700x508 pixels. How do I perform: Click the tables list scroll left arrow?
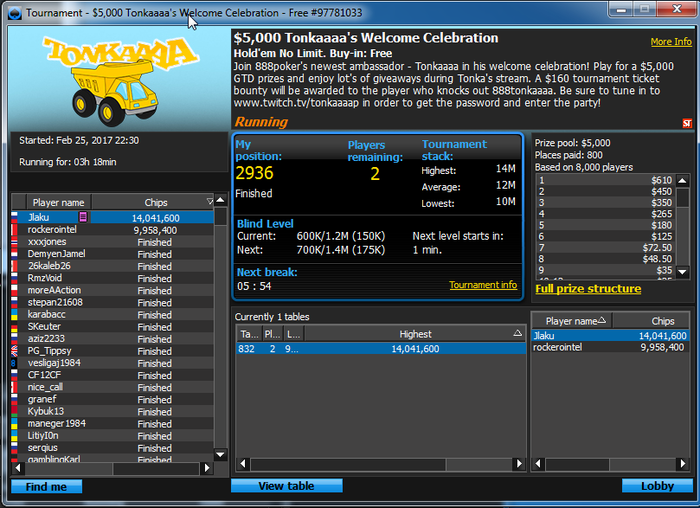click(x=242, y=464)
